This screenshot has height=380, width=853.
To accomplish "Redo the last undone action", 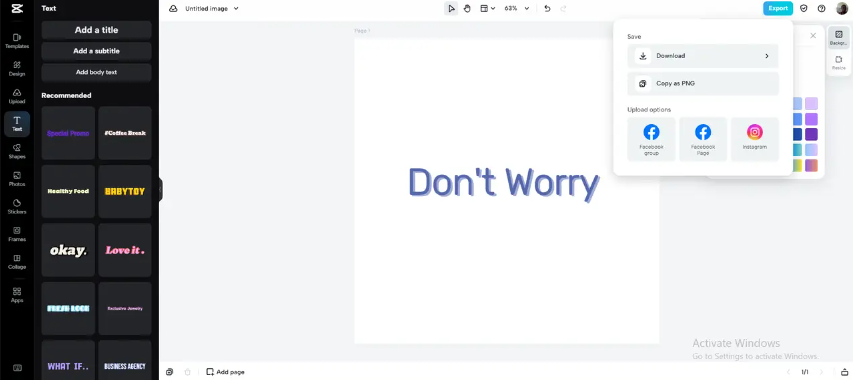I will (563, 9).
